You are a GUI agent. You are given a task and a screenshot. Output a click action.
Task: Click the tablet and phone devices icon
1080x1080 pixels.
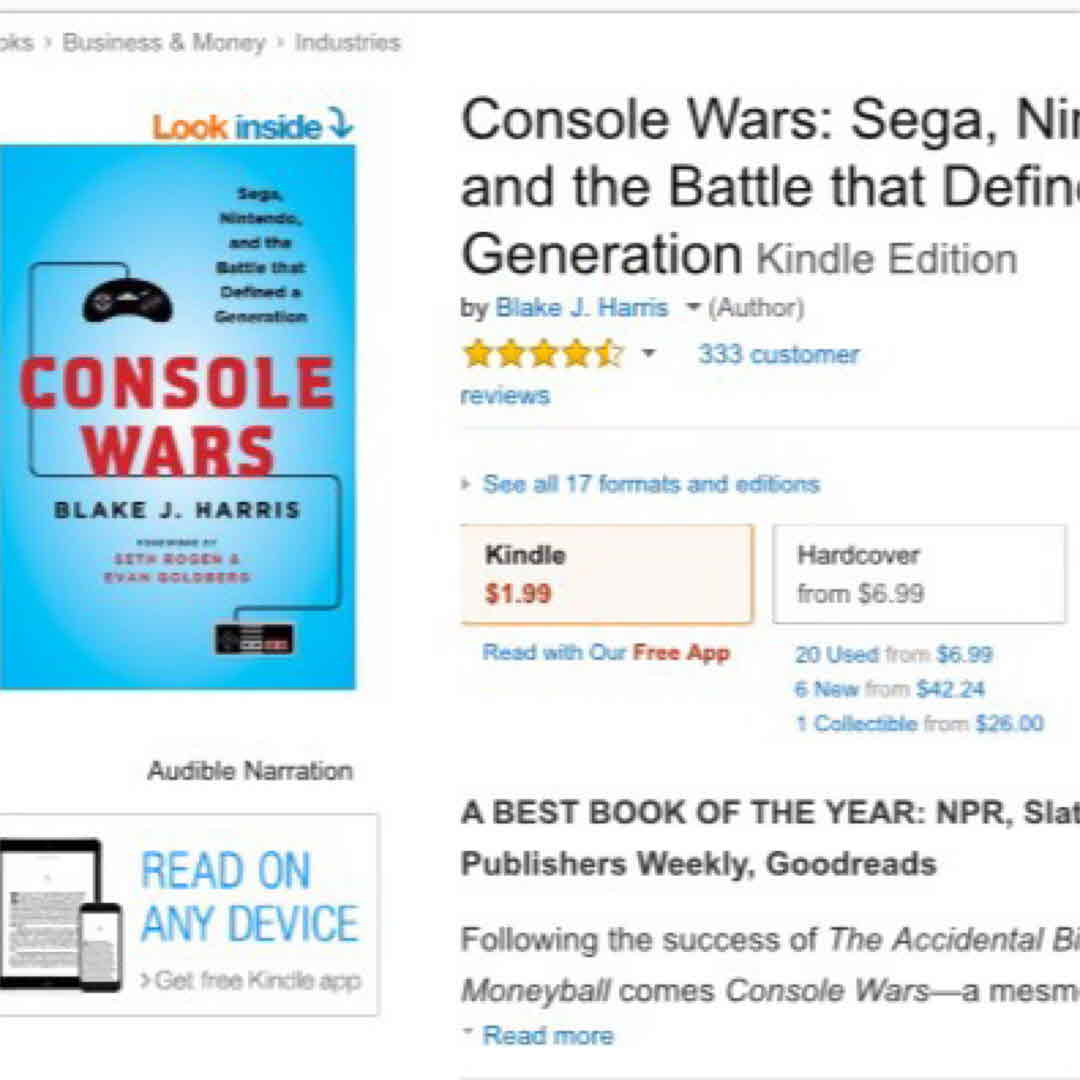point(60,914)
